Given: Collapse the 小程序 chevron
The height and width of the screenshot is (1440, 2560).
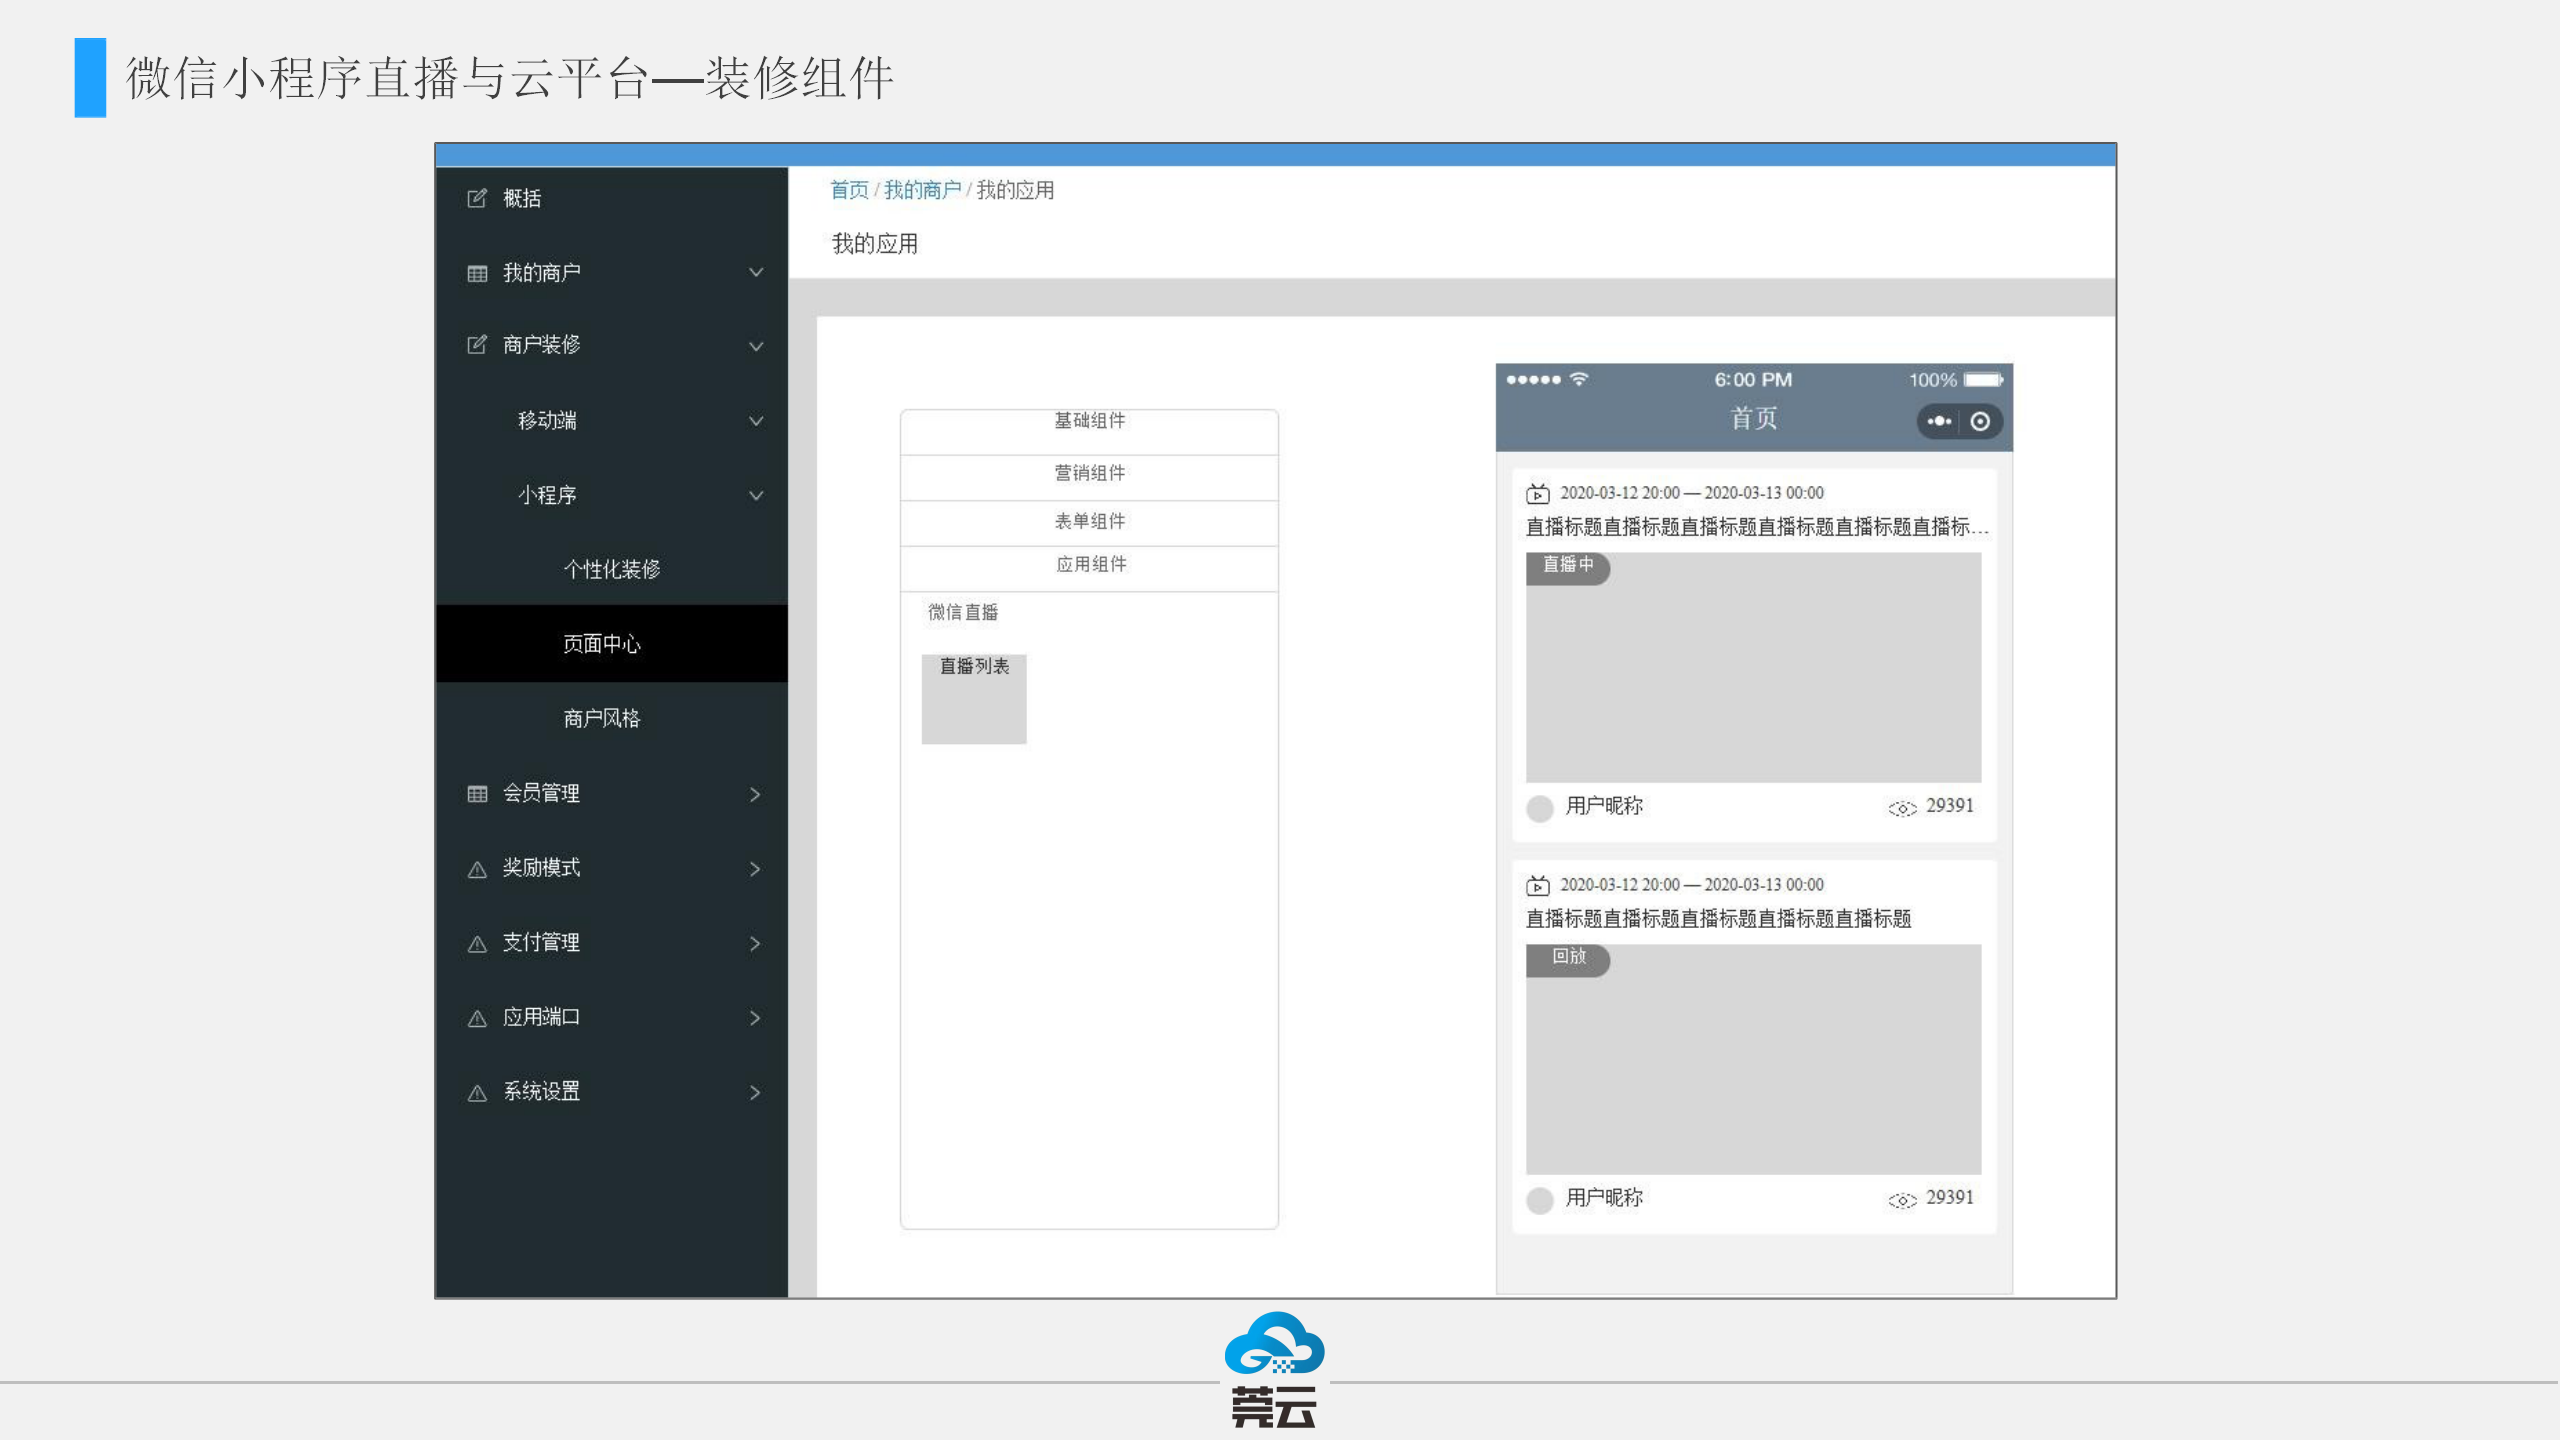Looking at the screenshot, I should pos(756,495).
